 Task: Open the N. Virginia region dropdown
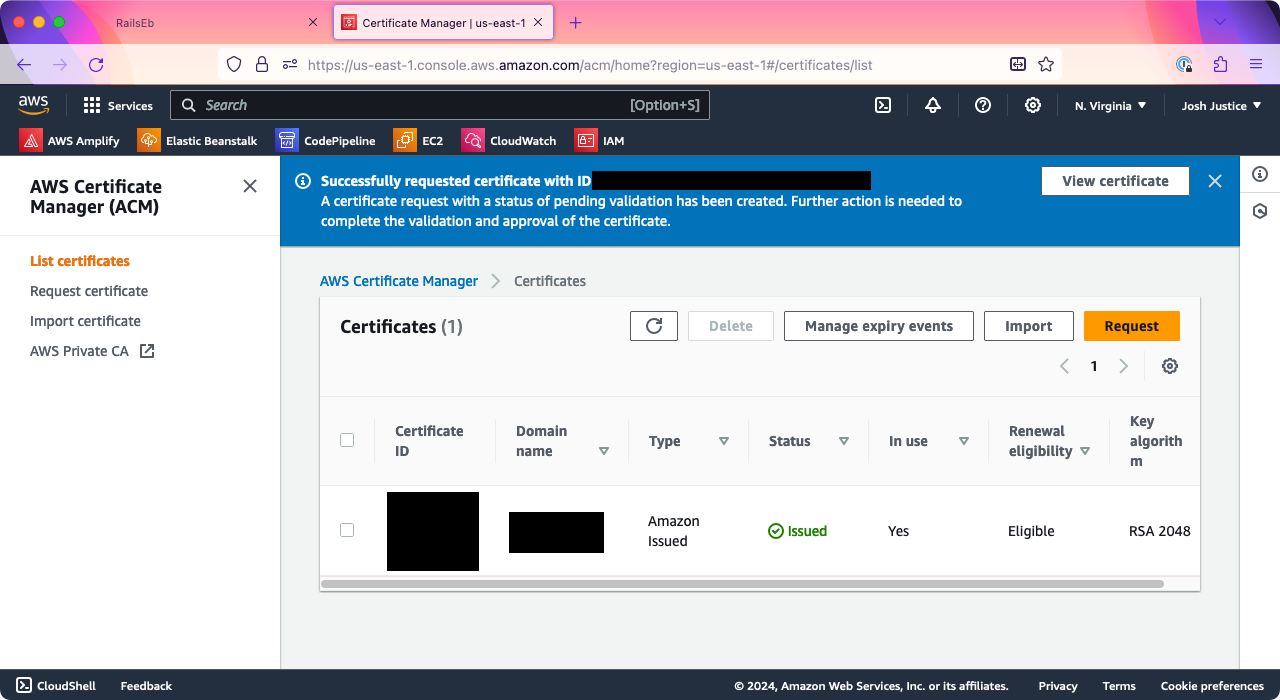pyautogui.click(x=1110, y=105)
